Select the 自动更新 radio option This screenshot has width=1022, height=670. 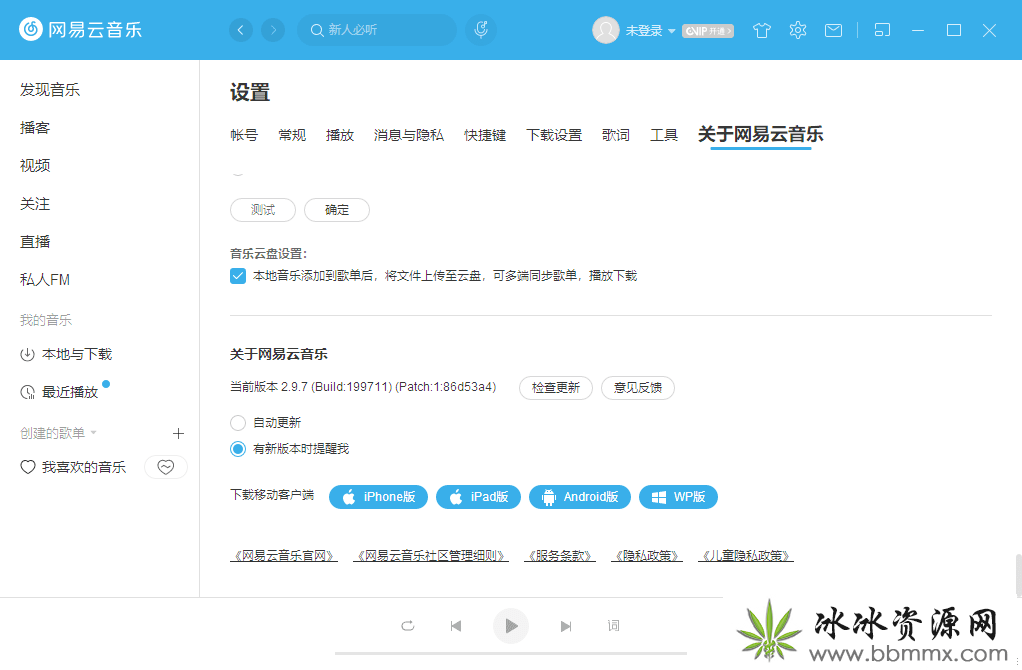coord(238,423)
